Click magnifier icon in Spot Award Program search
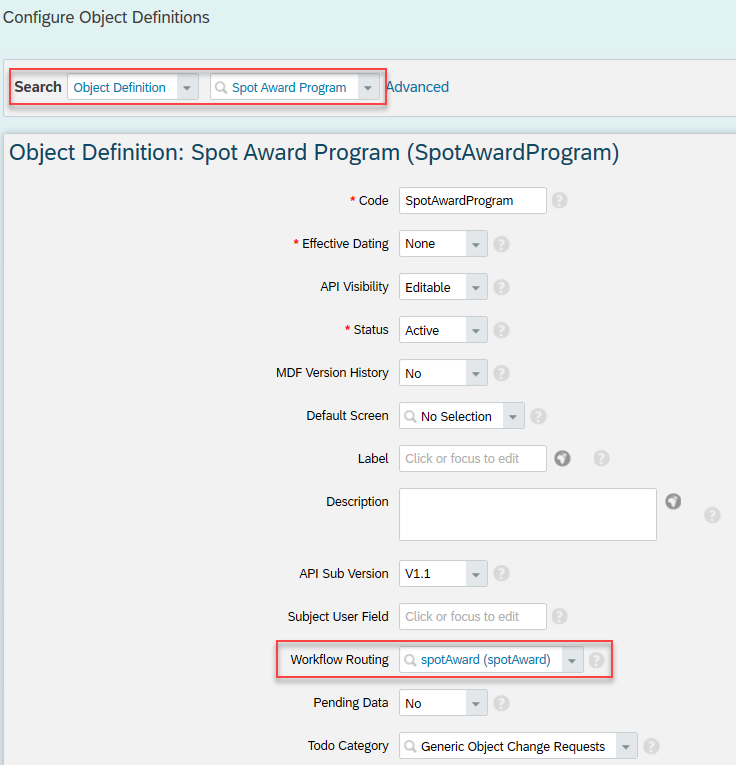The height and width of the screenshot is (765, 736). pyautogui.click(x=221, y=87)
